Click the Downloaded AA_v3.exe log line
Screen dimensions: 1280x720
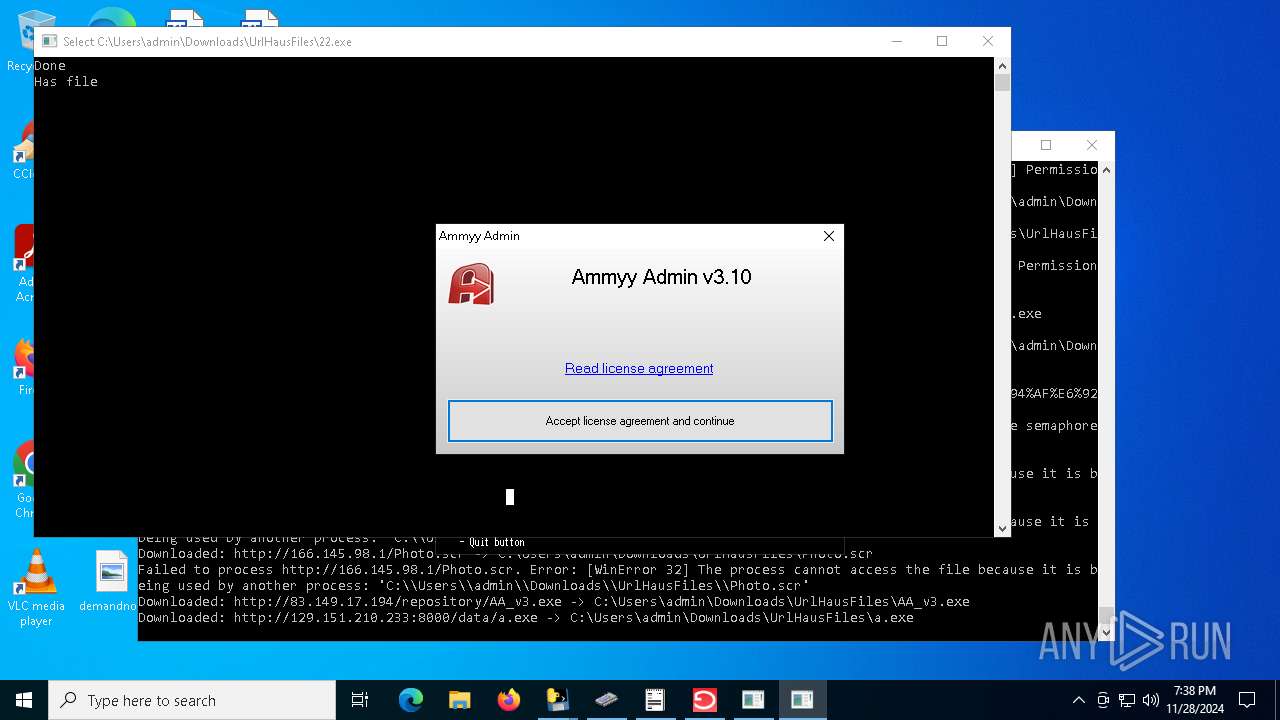pos(554,602)
